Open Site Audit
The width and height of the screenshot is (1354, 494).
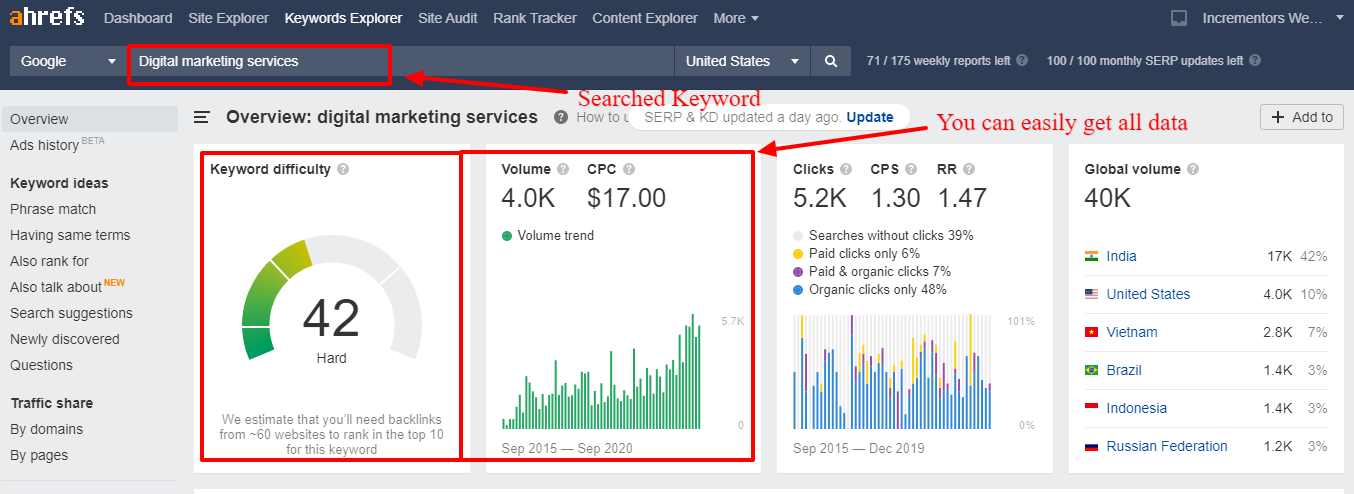(x=448, y=18)
